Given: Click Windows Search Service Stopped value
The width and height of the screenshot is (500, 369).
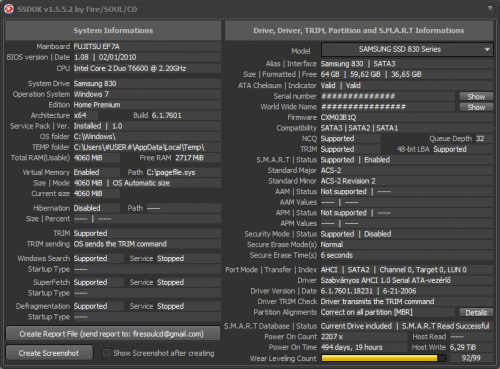Looking at the screenshot, I should pyautogui.click(x=170, y=259).
